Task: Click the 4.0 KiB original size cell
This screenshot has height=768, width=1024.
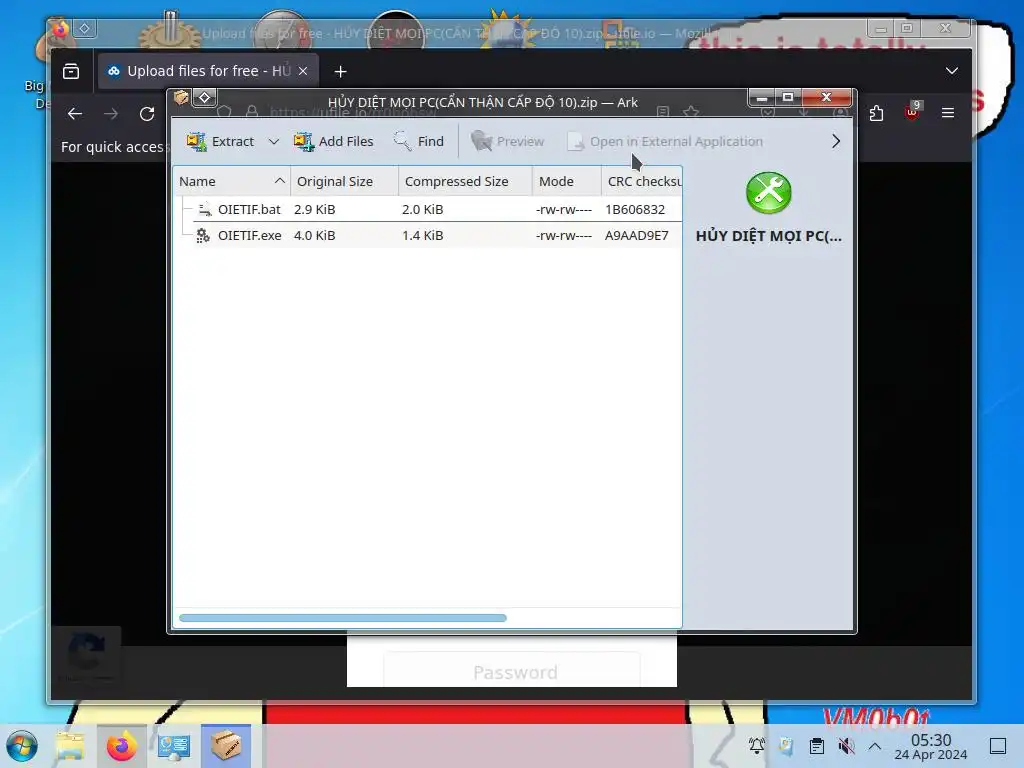Action: [314, 235]
